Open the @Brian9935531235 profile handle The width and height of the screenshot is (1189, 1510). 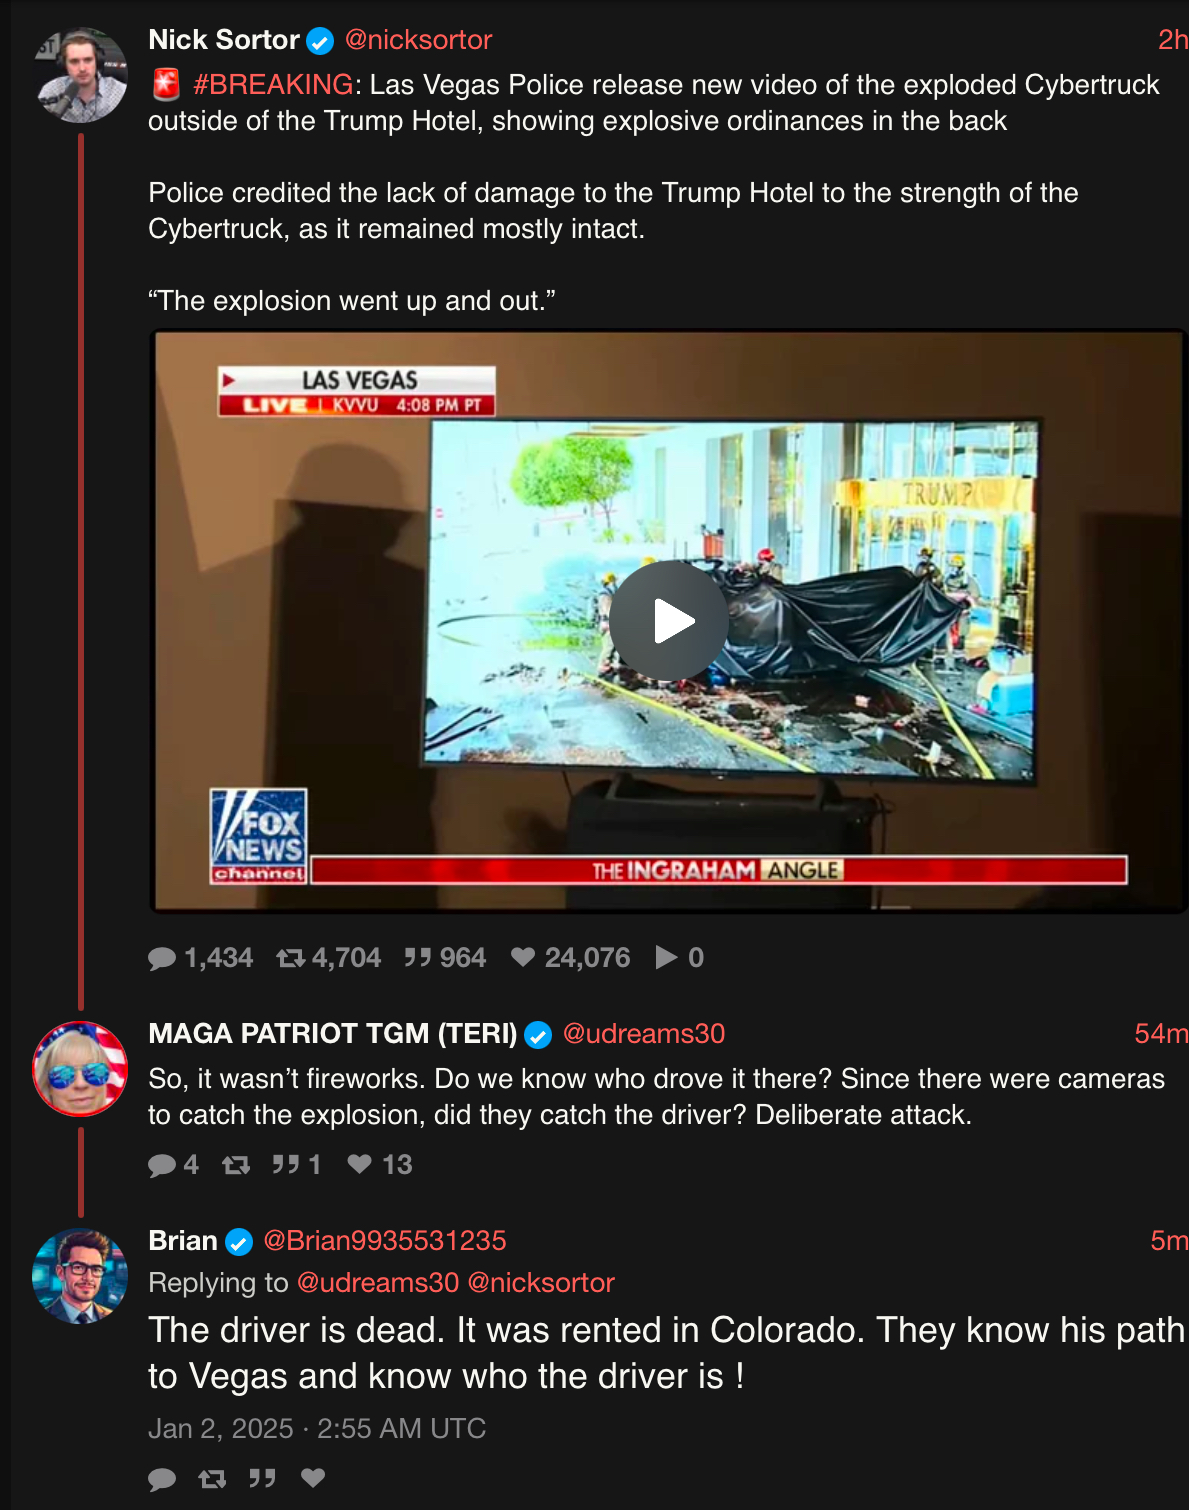pyautogui.click(x=384, y=1240)
